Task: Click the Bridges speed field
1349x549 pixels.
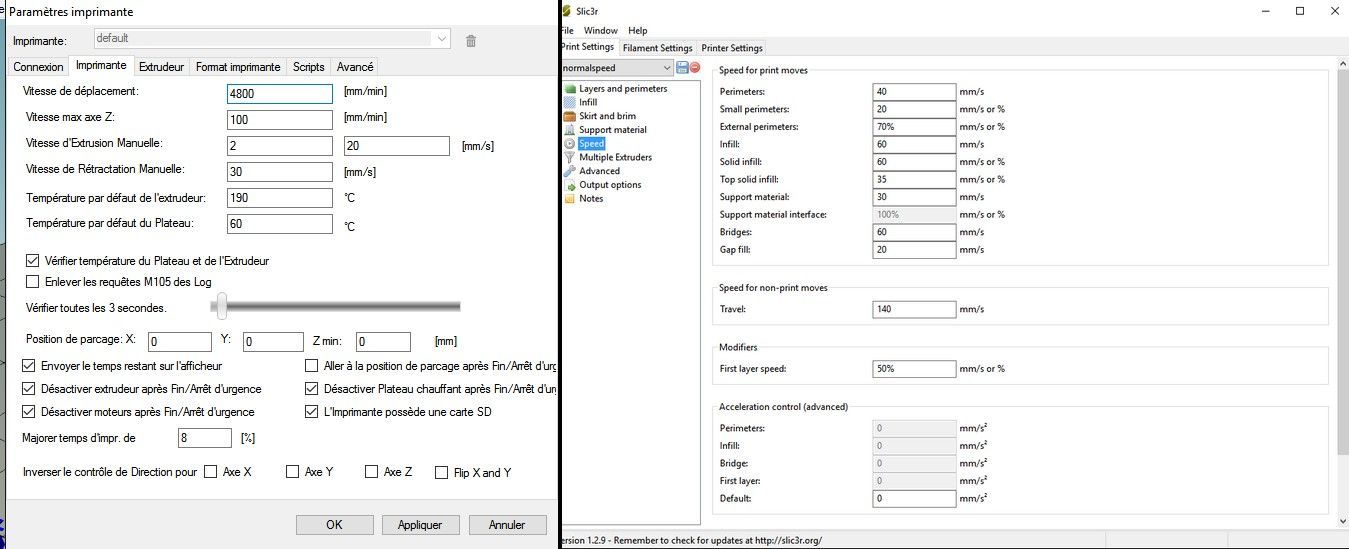Action: [x=914, y=232]
